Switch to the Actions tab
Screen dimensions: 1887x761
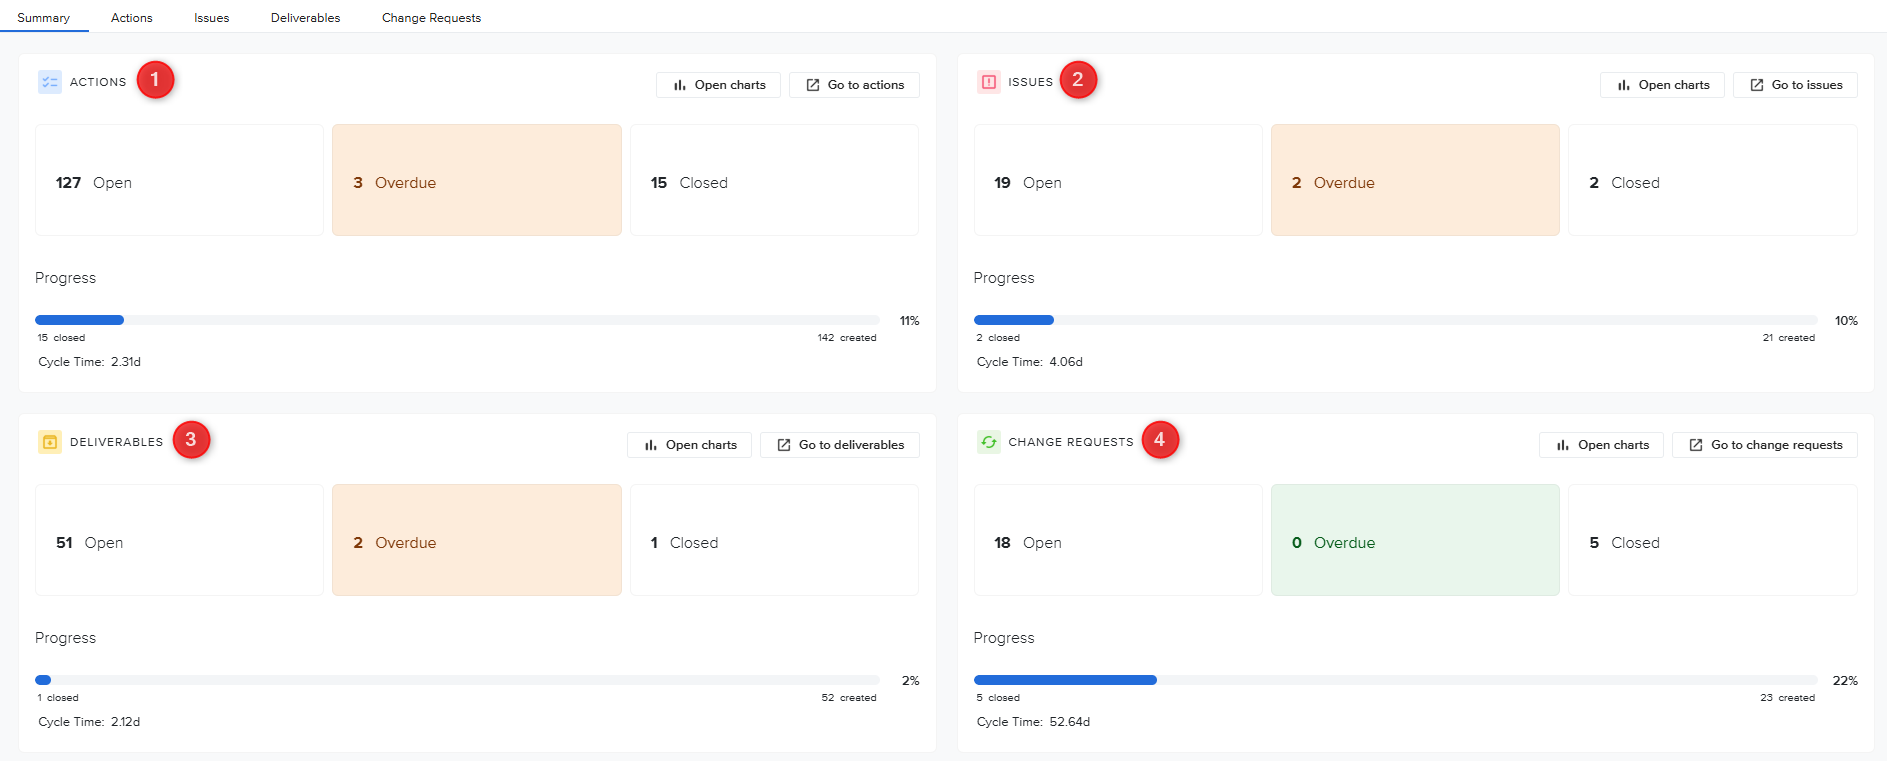(x=132, y=18)
